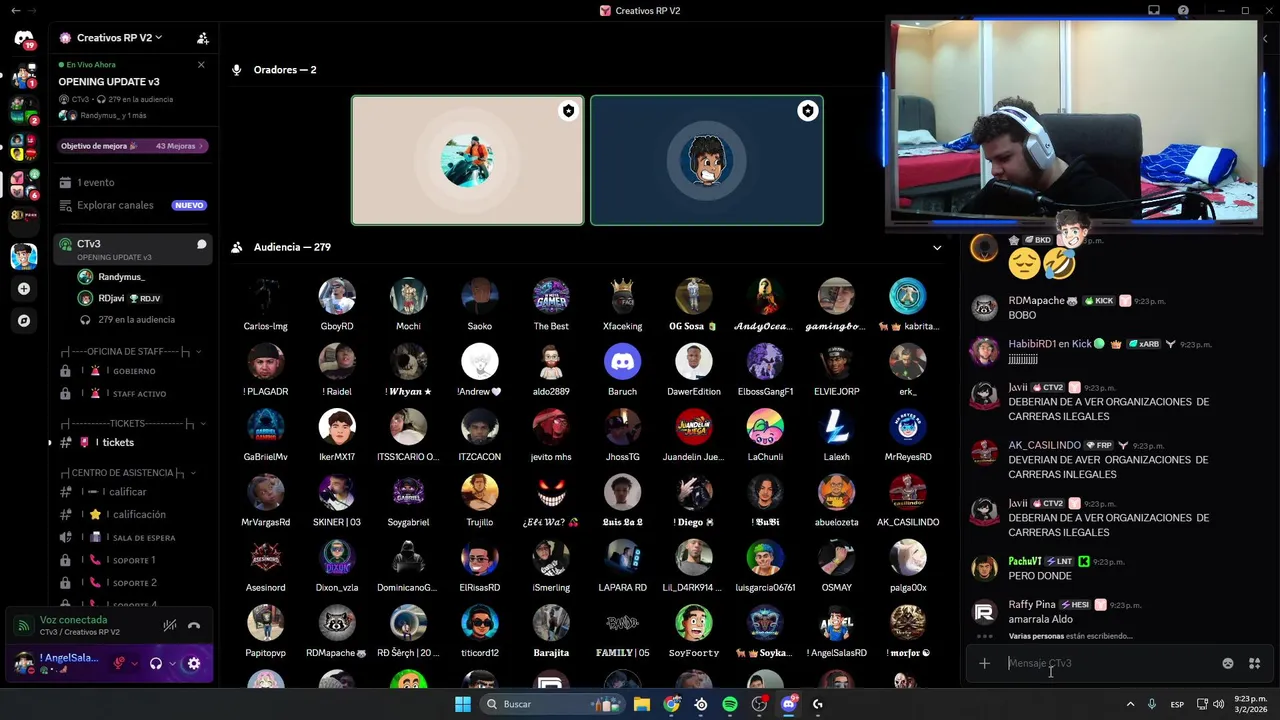Select the Randymus_ speaker tile
This screenshot has width=1280, height=720.
click(467, 160)
